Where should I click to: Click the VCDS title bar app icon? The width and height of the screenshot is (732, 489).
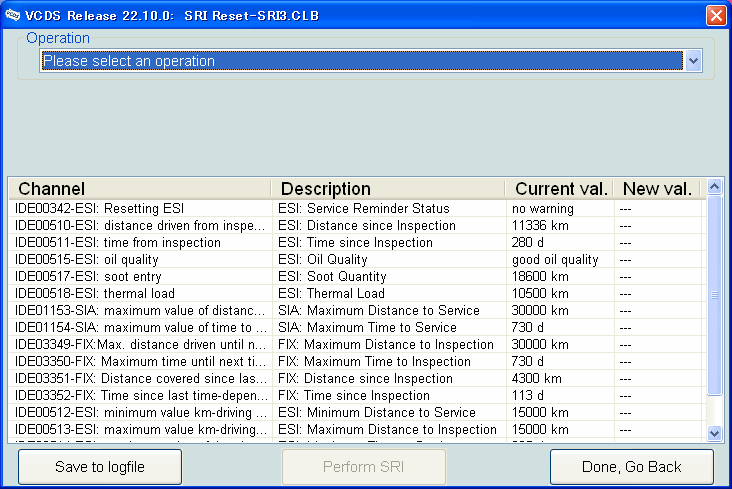13,15
